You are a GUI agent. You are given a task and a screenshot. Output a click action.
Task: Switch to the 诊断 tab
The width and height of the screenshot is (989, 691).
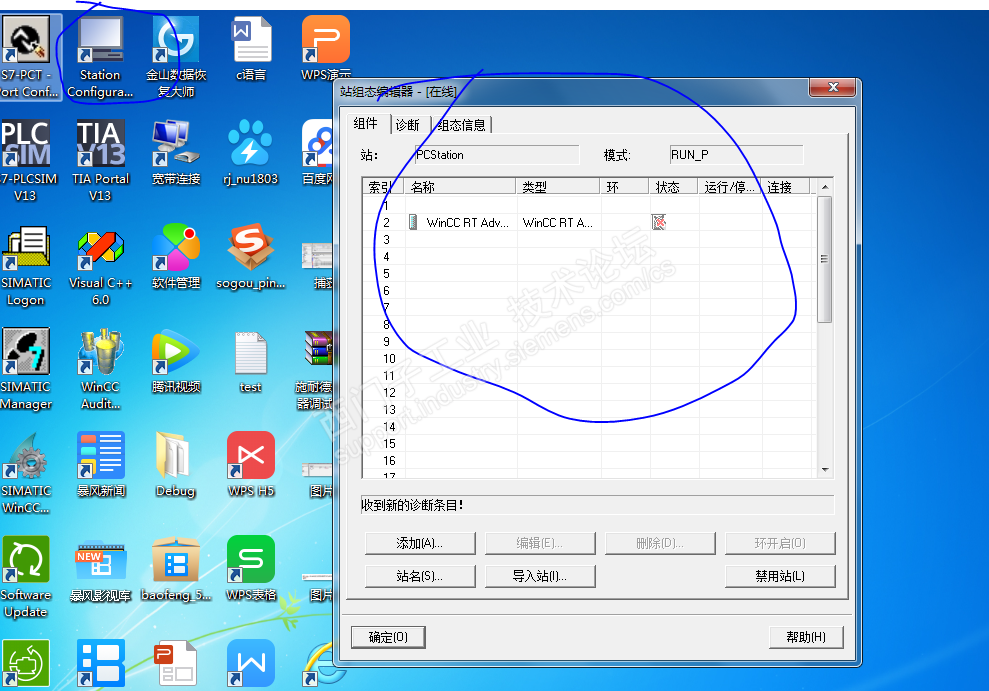pos(408,125)
